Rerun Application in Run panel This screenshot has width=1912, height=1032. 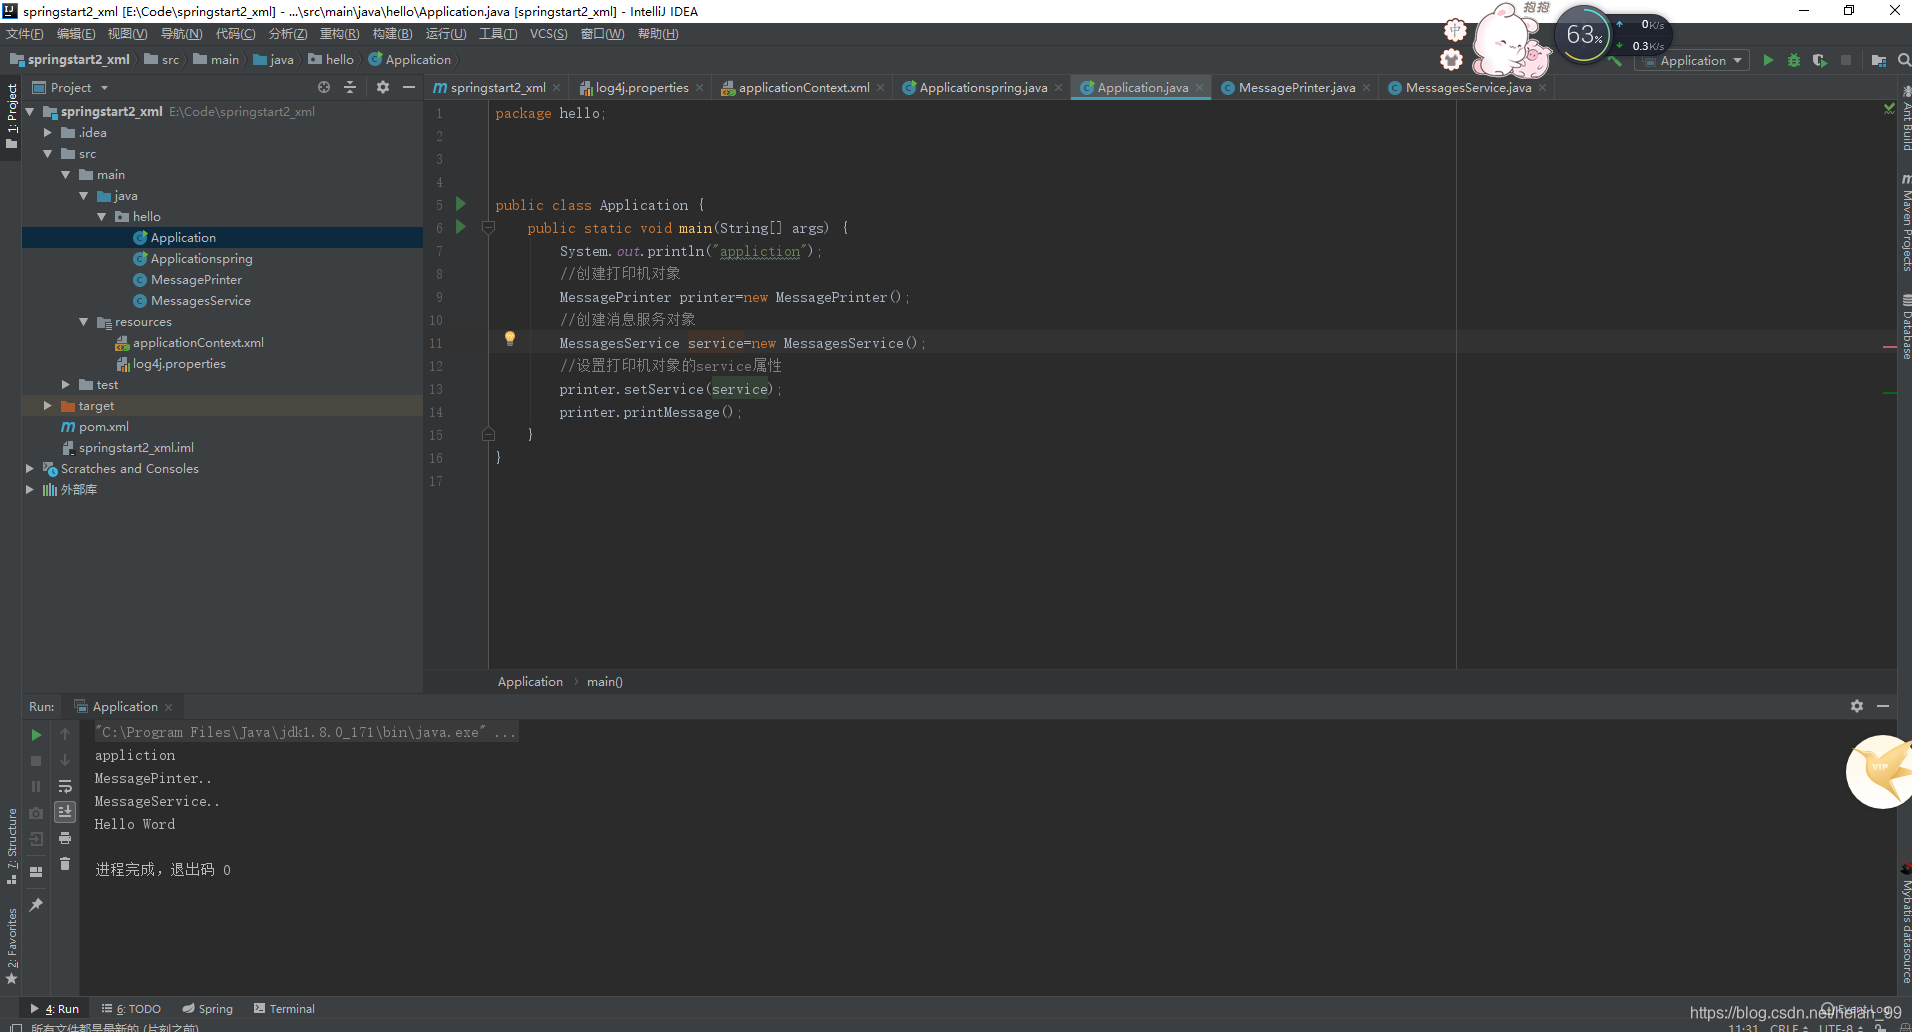click(x=36, y=735)
